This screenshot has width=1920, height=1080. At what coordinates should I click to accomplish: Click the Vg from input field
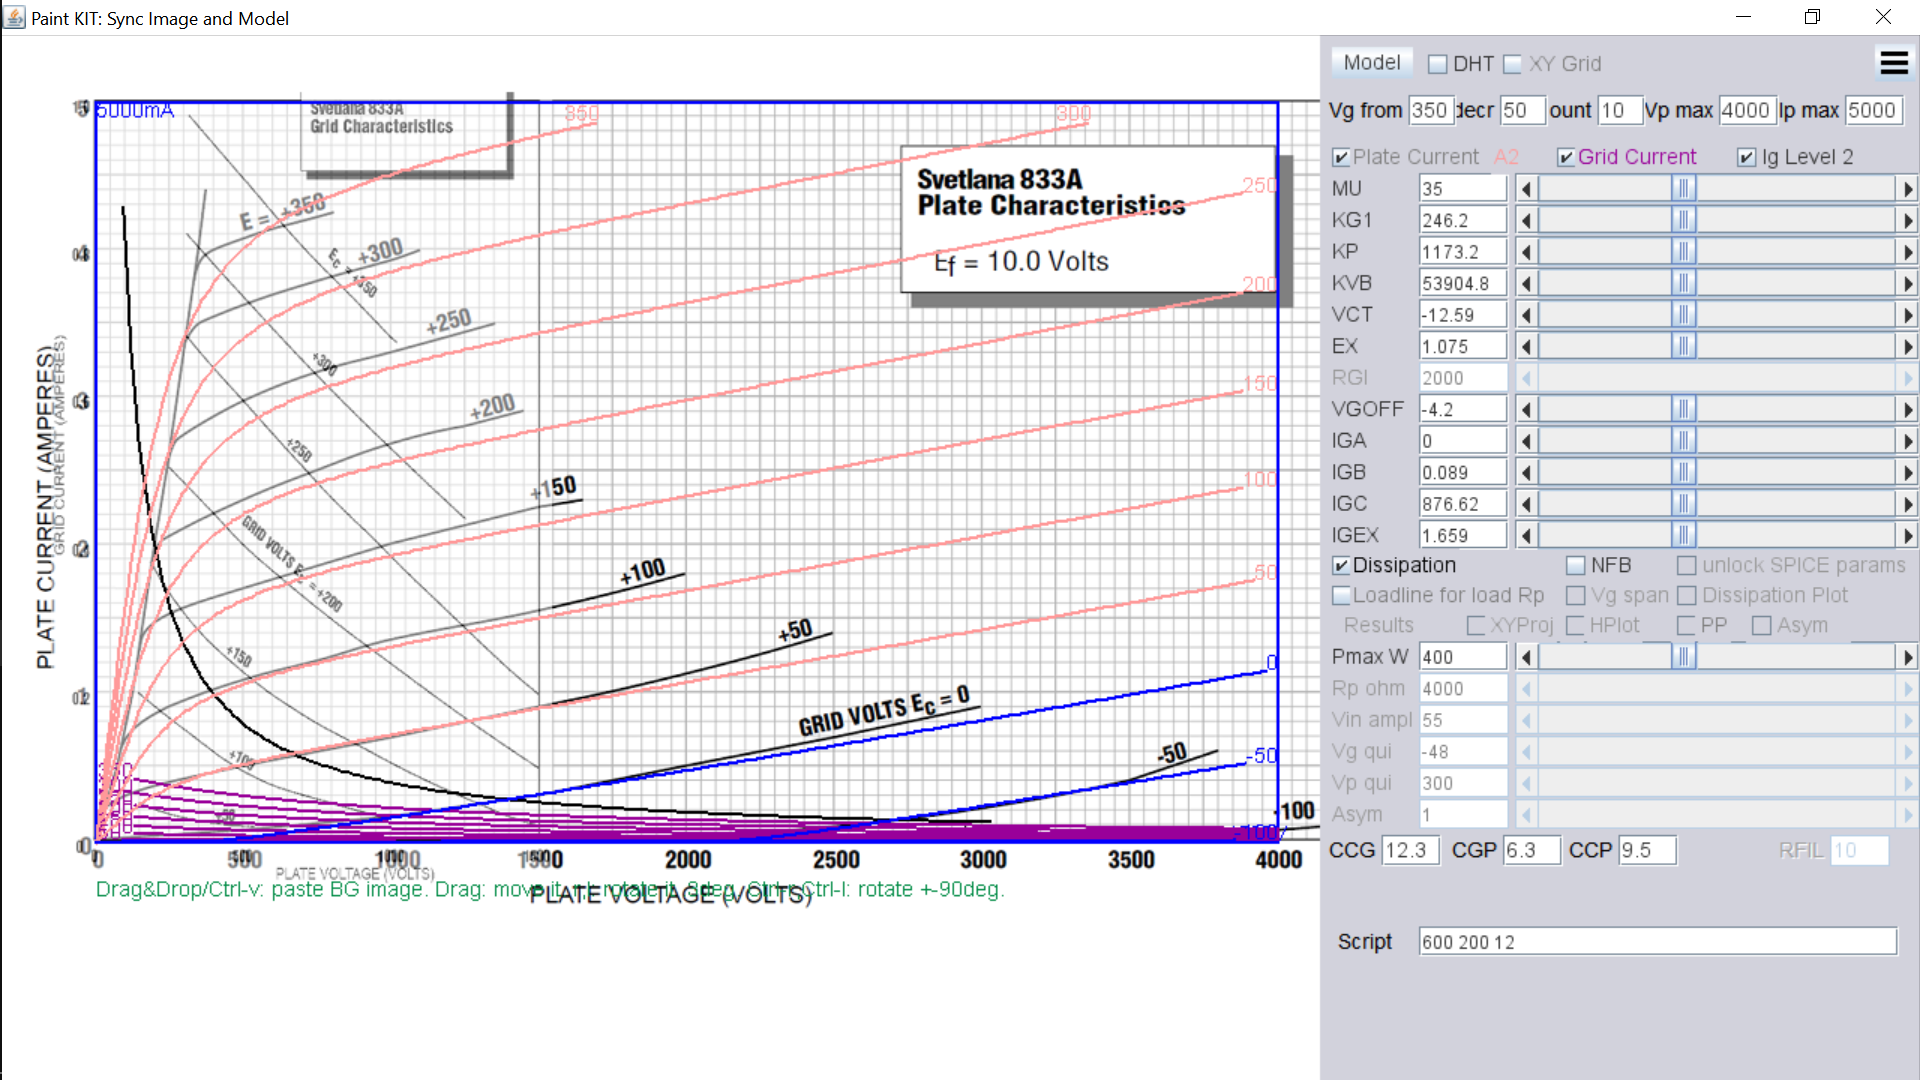pyautogui.click(x=1431, y=110)
